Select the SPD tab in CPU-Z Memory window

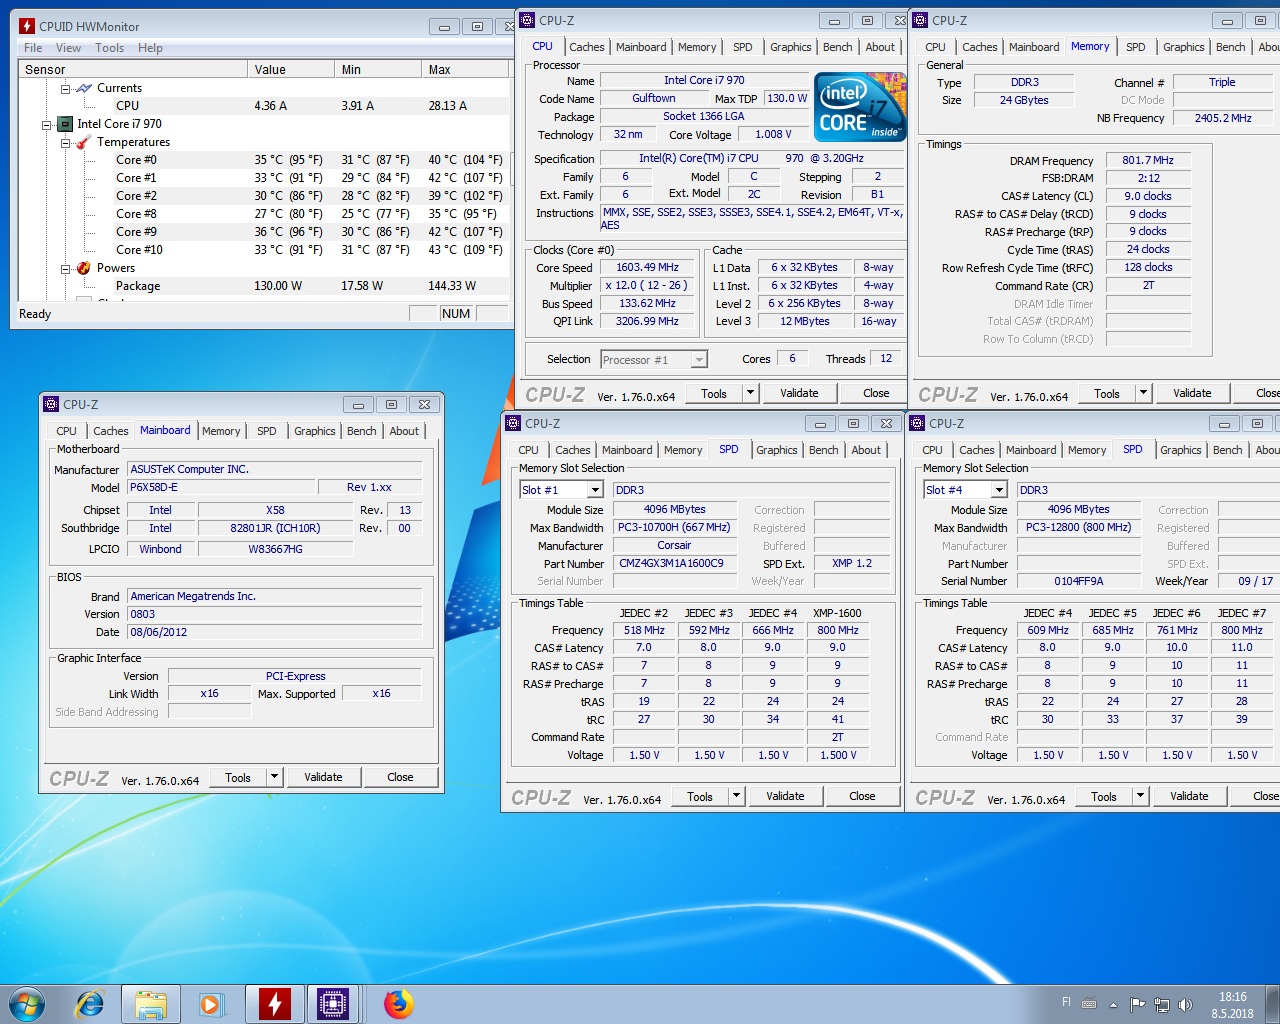1136,47
